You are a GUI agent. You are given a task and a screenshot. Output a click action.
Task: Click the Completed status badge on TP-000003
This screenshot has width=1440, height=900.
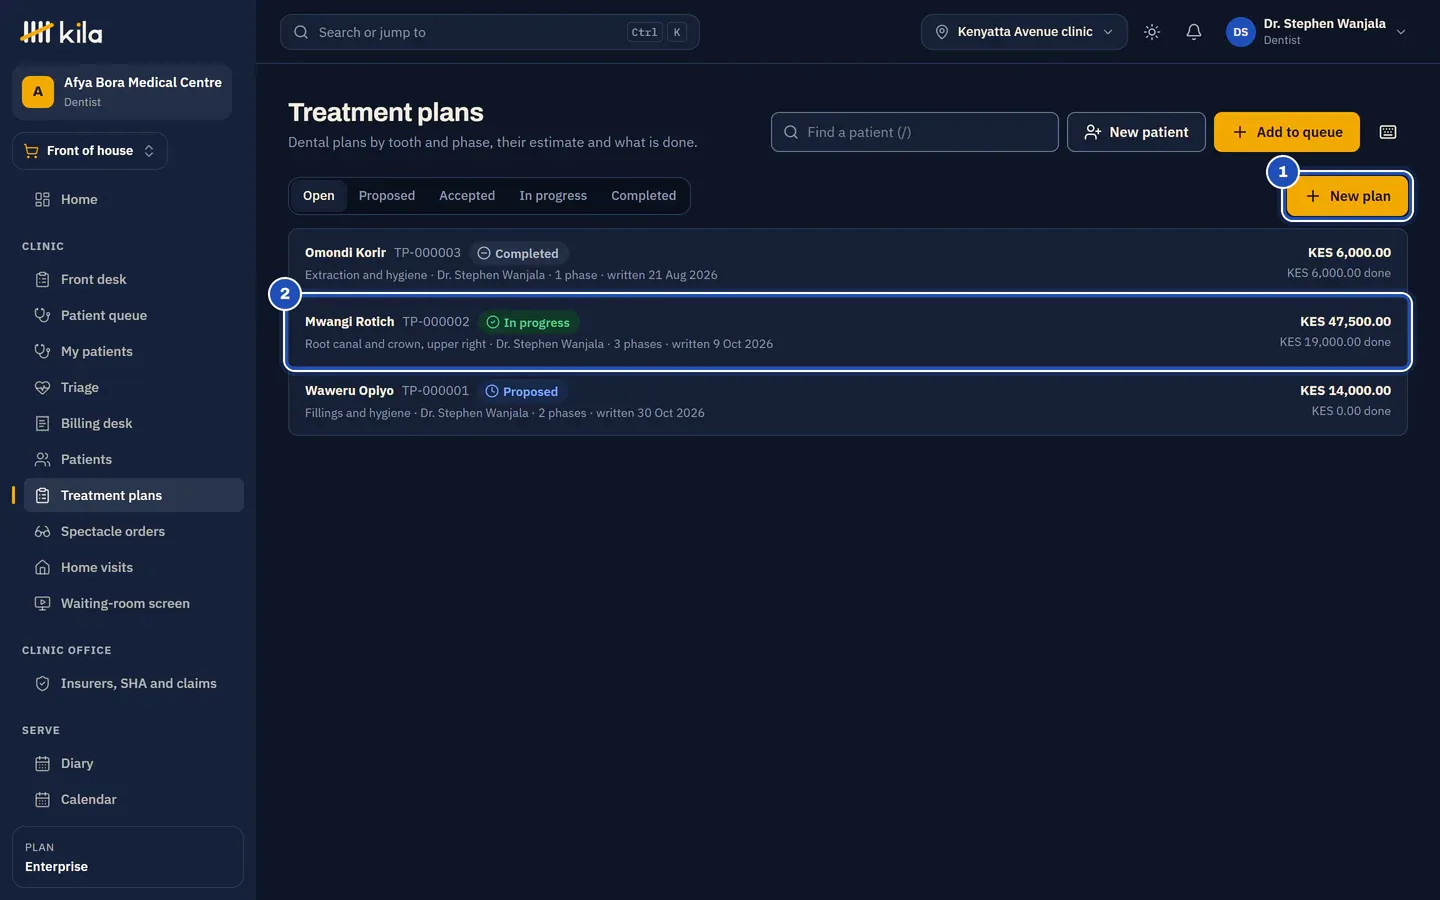[518, 253]
